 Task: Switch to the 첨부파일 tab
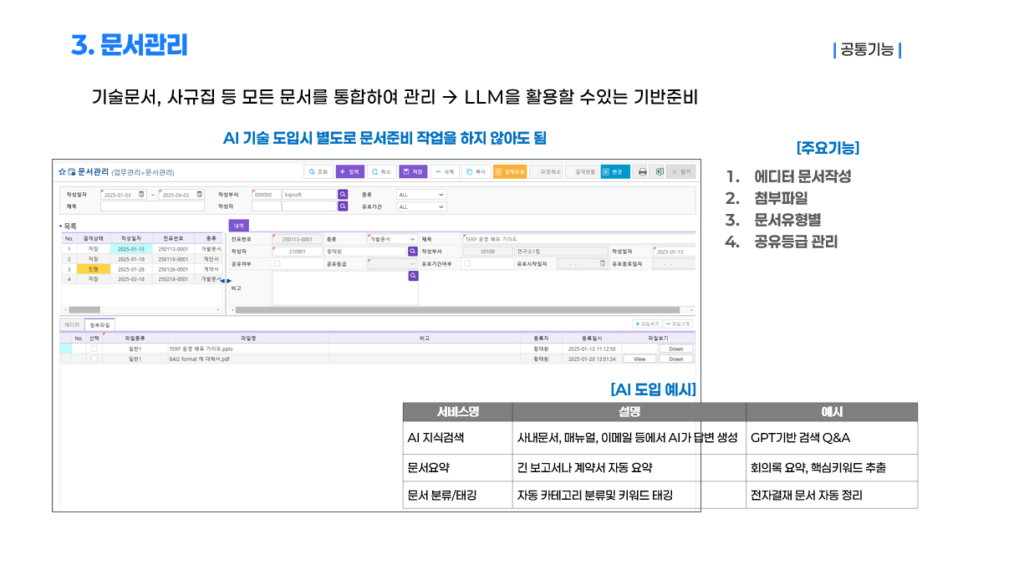pyautogui.click(x=100, y=325)
